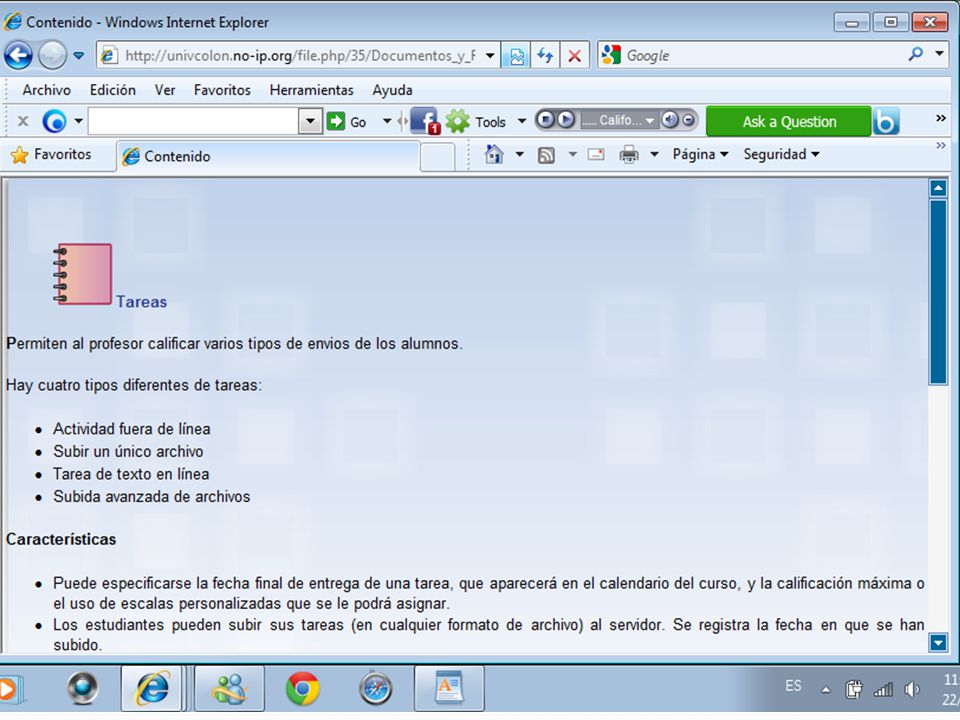Open Safari compass icon in taskbar
Viewport: 960px width, 720px height.
375,689
